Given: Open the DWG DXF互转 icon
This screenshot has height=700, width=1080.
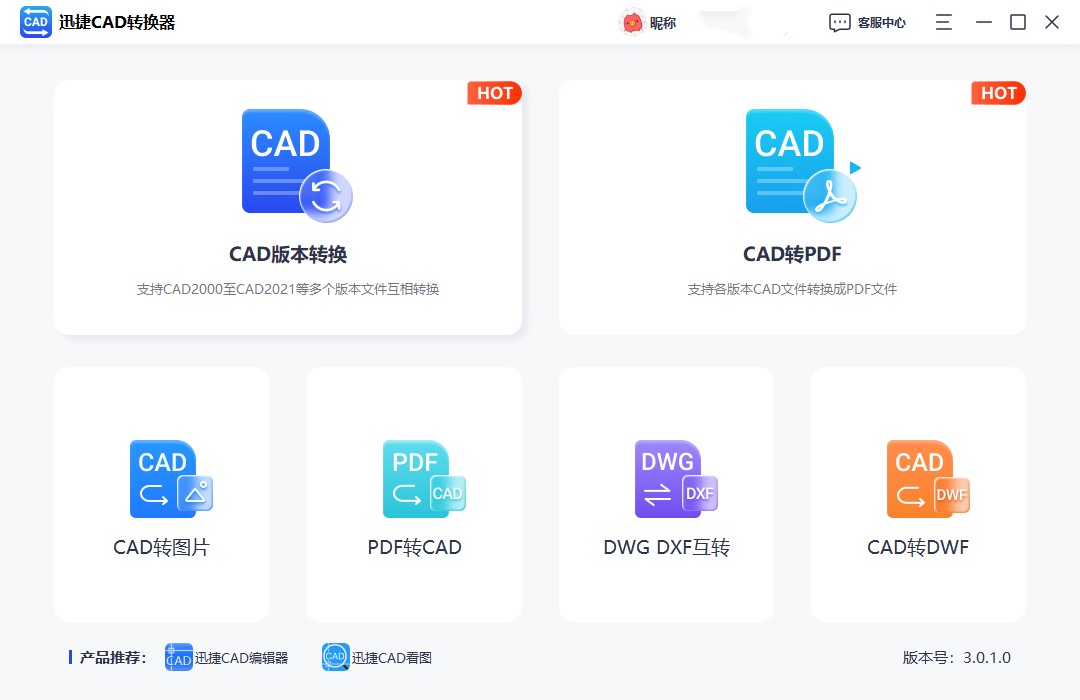Looking at the screenshot, I should pyautogui.click(x=675, y=479).
